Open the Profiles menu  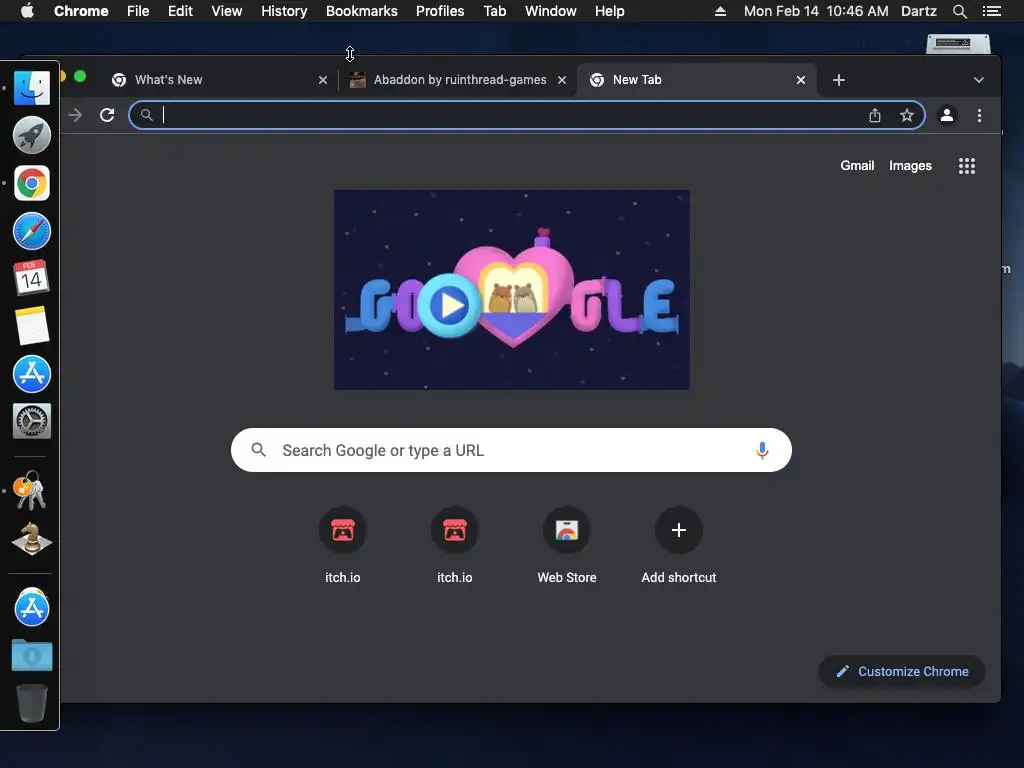[440, 11]
